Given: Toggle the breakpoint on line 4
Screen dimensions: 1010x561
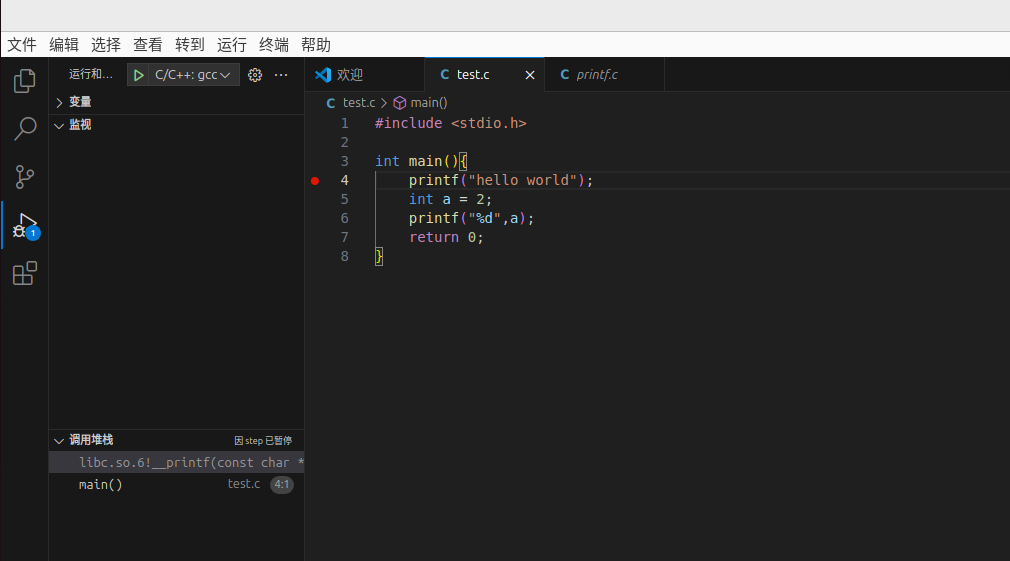Looking at the screenshot, I should click(315, 181).
